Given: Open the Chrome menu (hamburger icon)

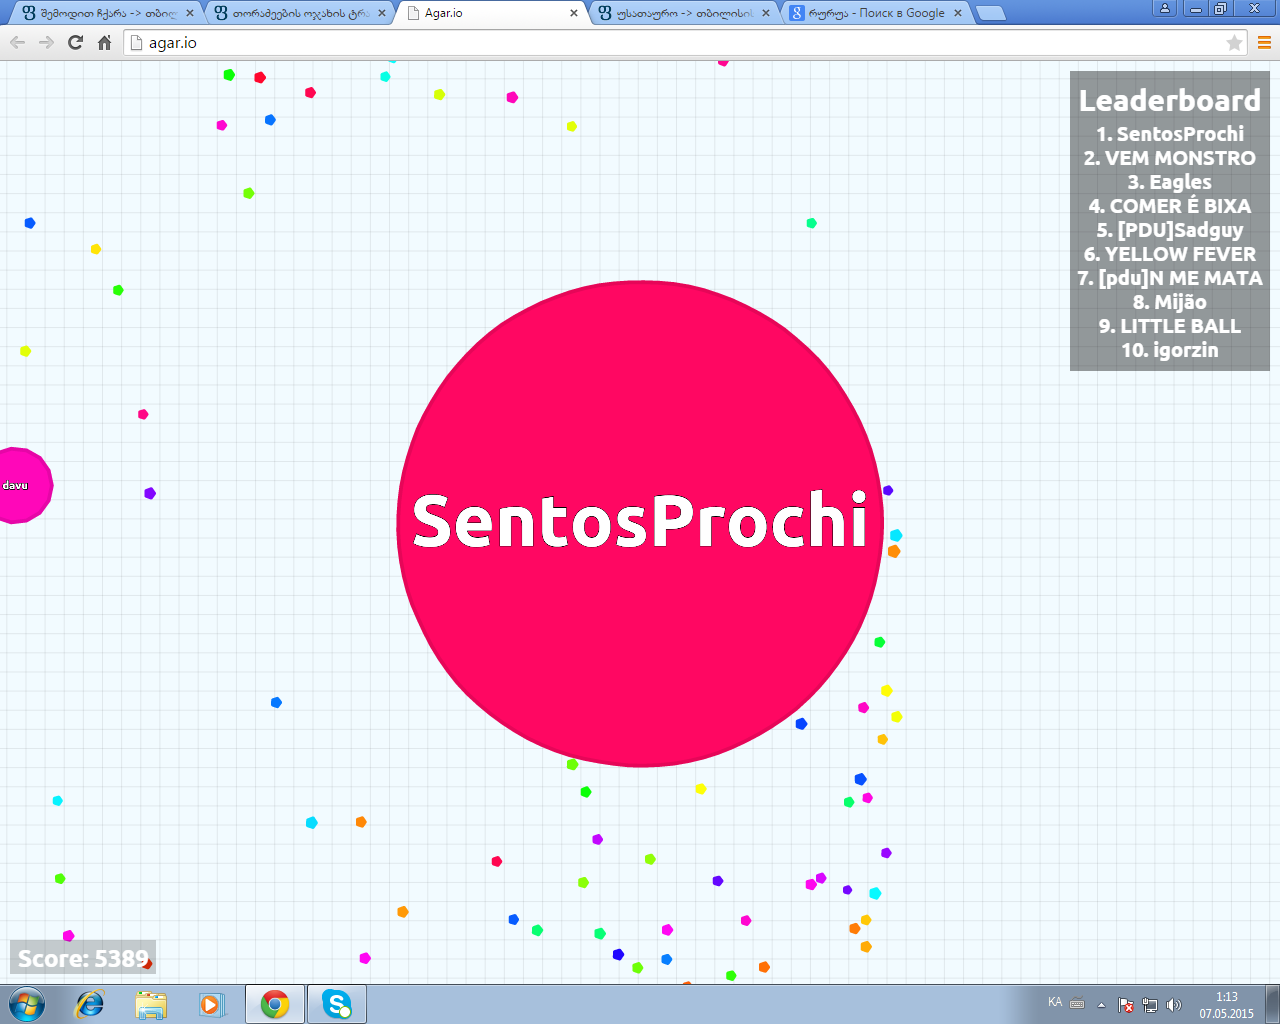Looking at the screenshot, I should tap(1264, 42).
